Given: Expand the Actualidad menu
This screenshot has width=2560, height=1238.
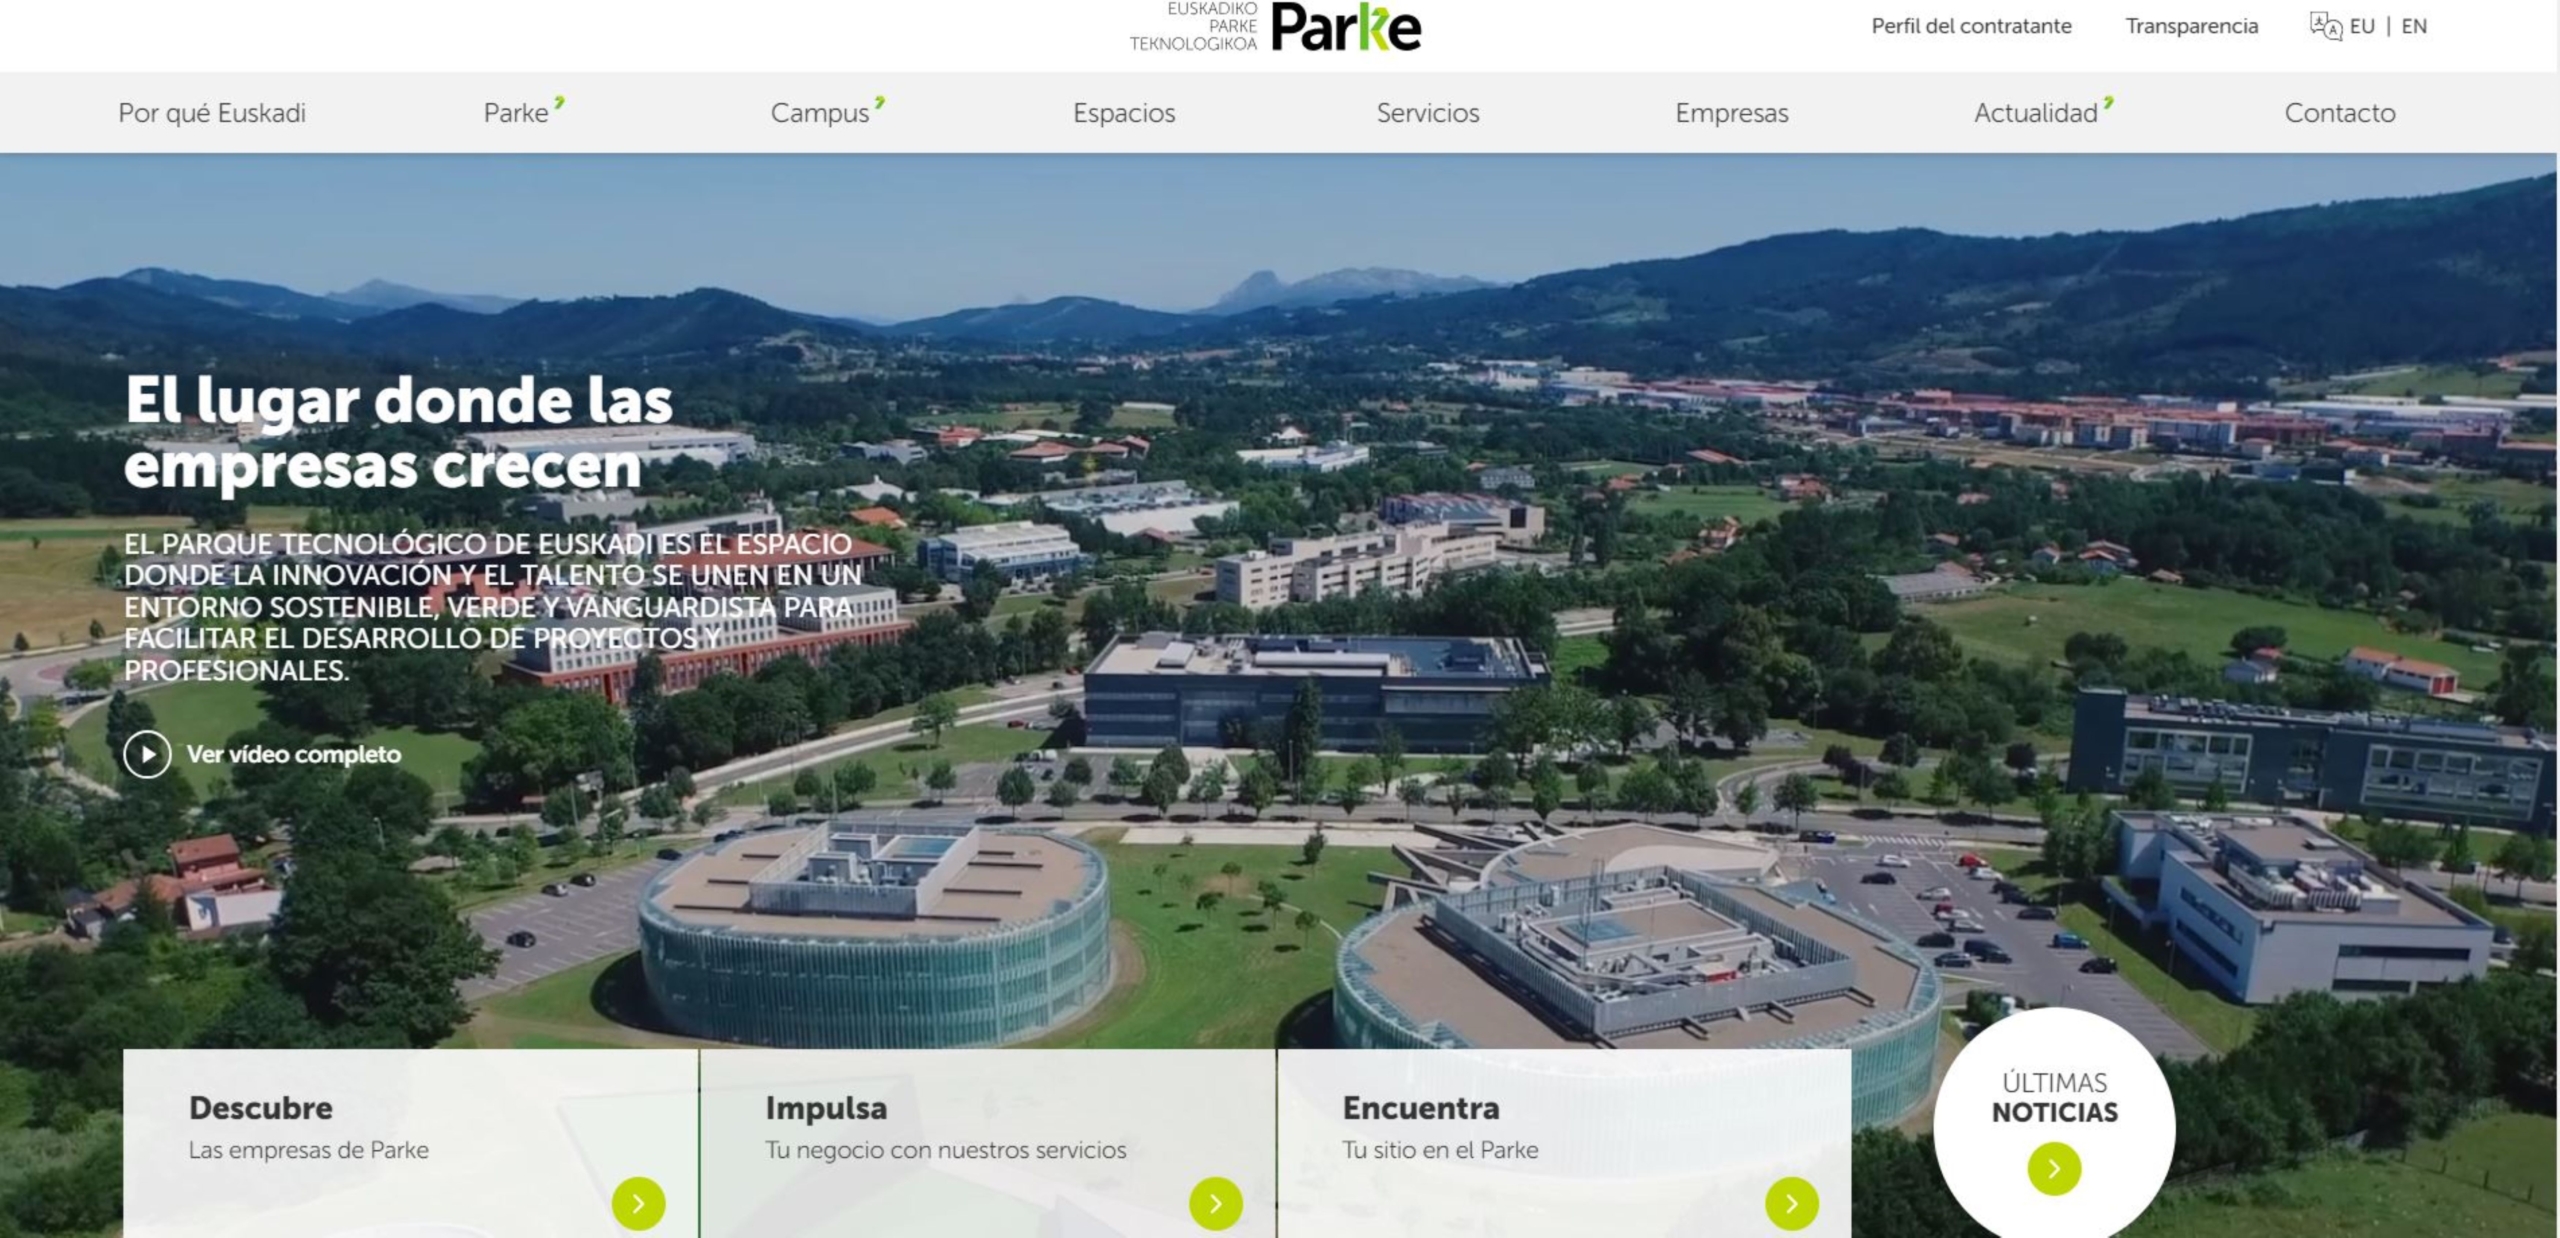Looking at the screenshot, I should pos(2043,112).
